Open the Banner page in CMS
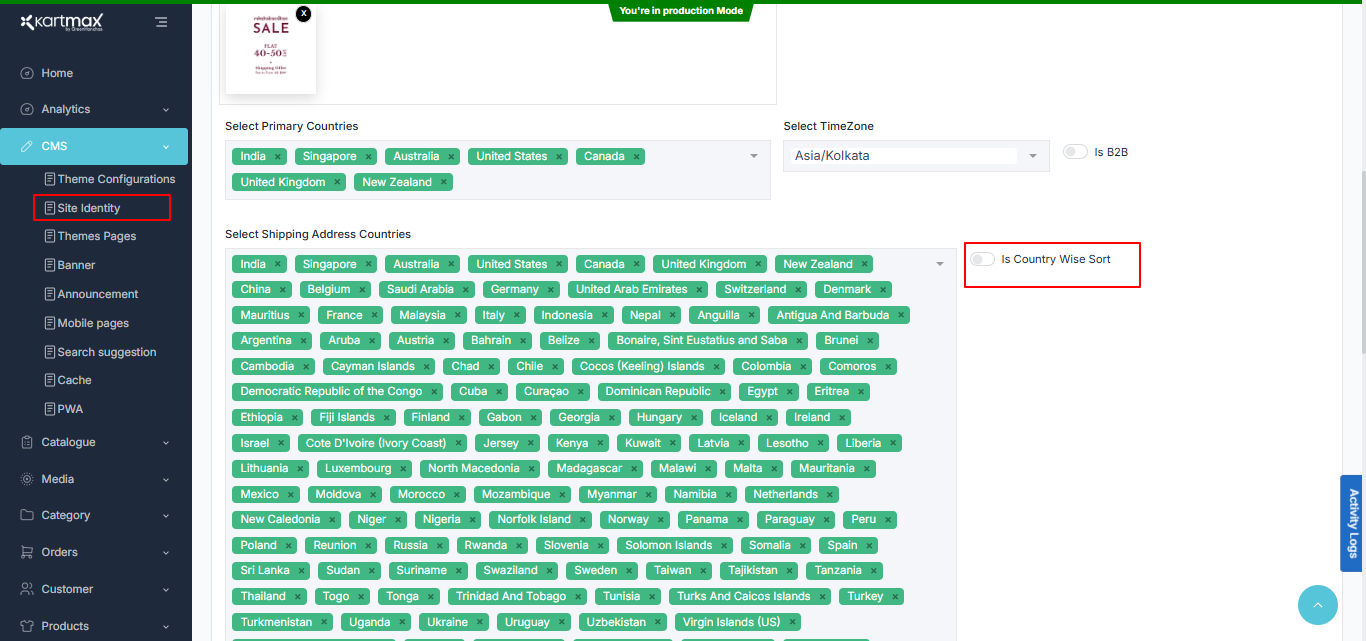This screenshot has height=641, width=1366. pyautogui.click(x=76, y=265)
